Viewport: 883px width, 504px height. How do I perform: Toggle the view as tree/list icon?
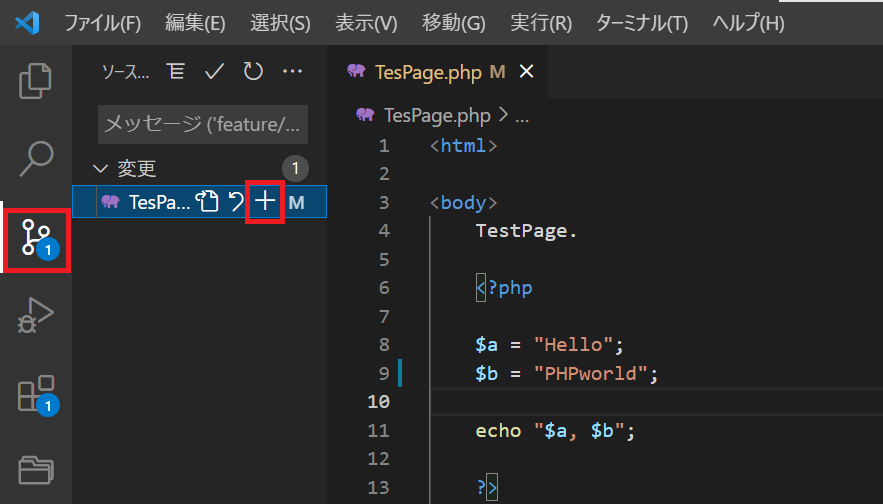click(x=176, y=72)
